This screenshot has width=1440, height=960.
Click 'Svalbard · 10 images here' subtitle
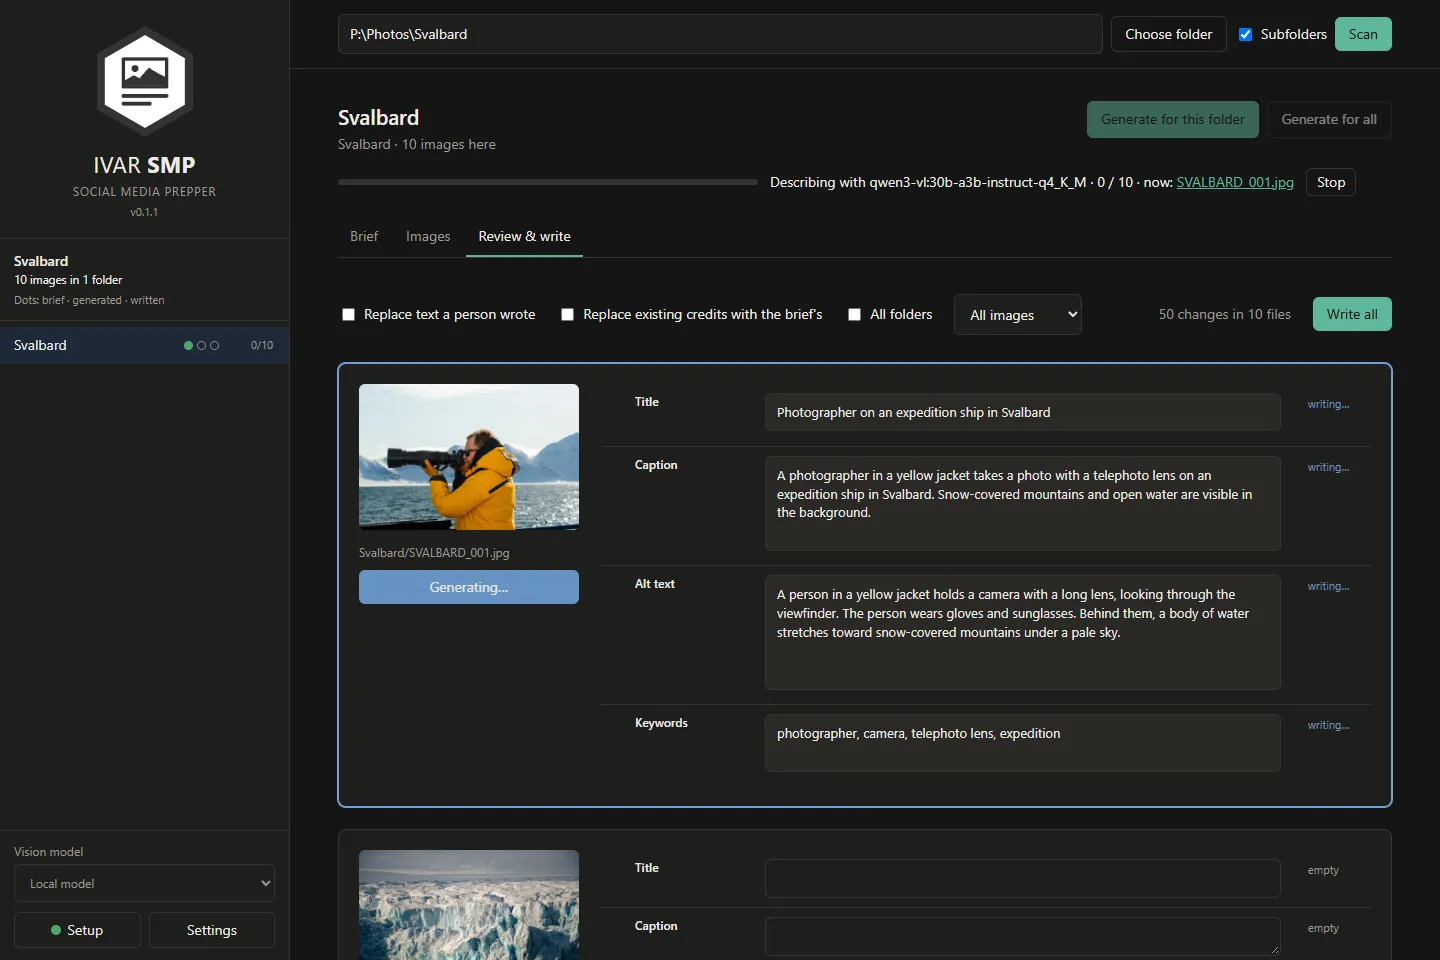pyautogui.click(x=417, y=144)
